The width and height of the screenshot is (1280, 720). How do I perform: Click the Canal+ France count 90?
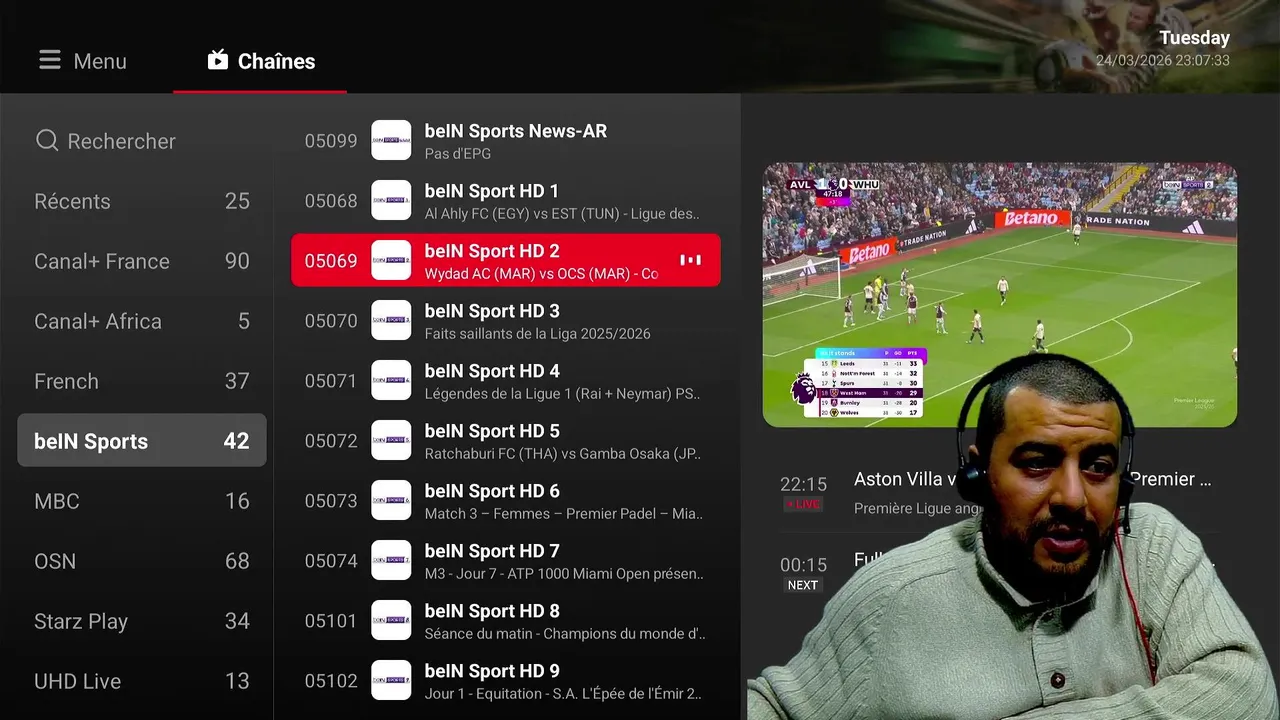coord(237,261)
